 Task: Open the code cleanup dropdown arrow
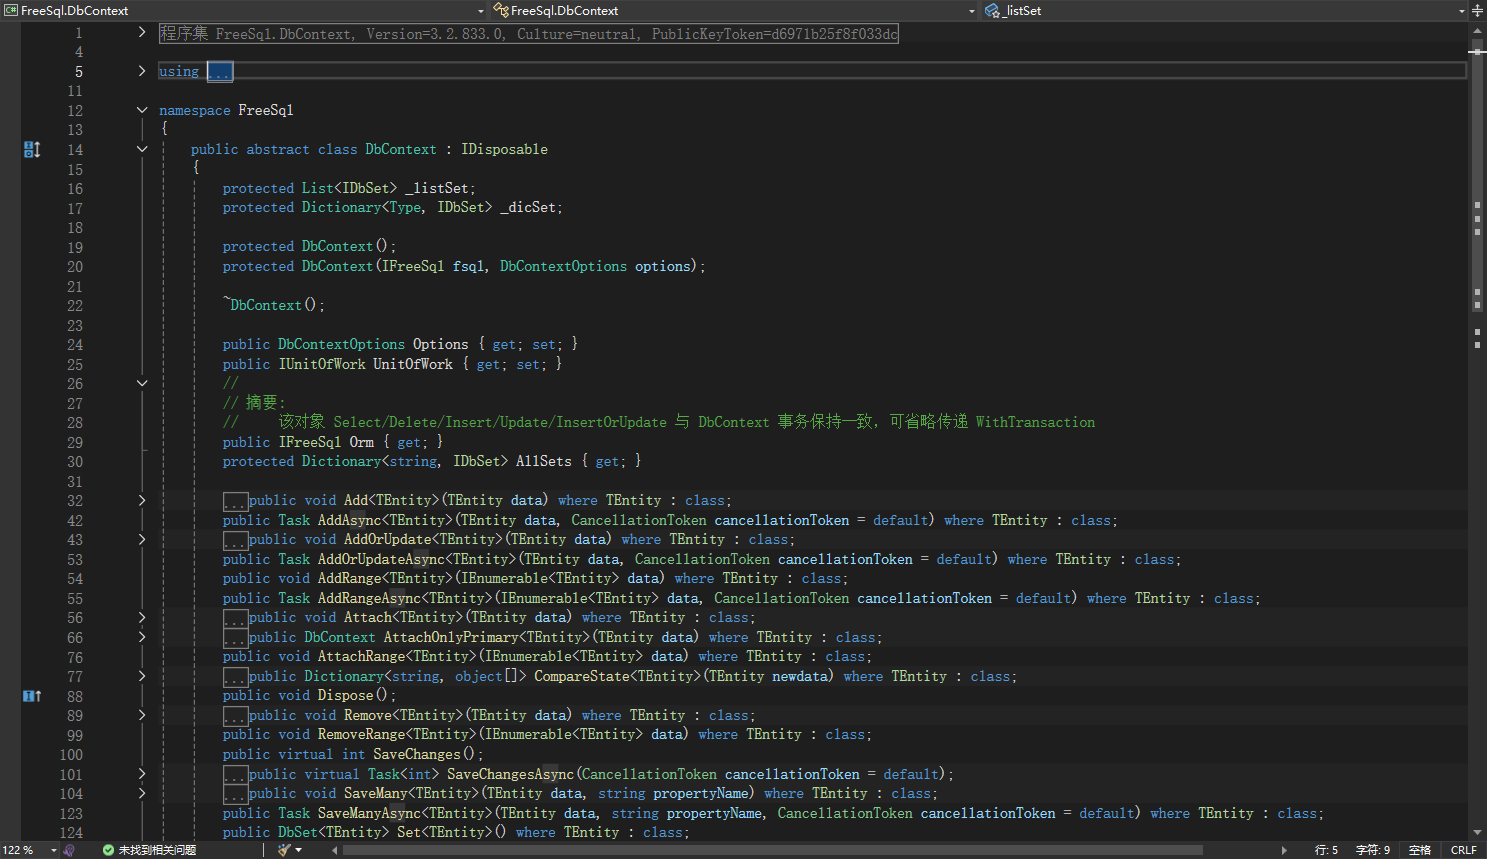pos(298,850)
